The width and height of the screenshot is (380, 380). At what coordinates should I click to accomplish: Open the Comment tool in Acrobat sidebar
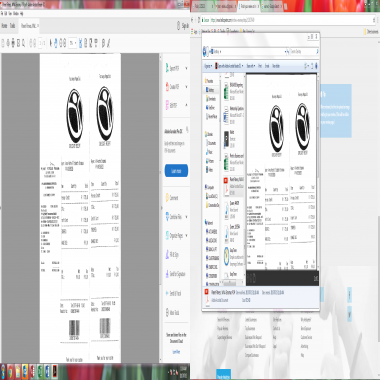pos(172,198)
